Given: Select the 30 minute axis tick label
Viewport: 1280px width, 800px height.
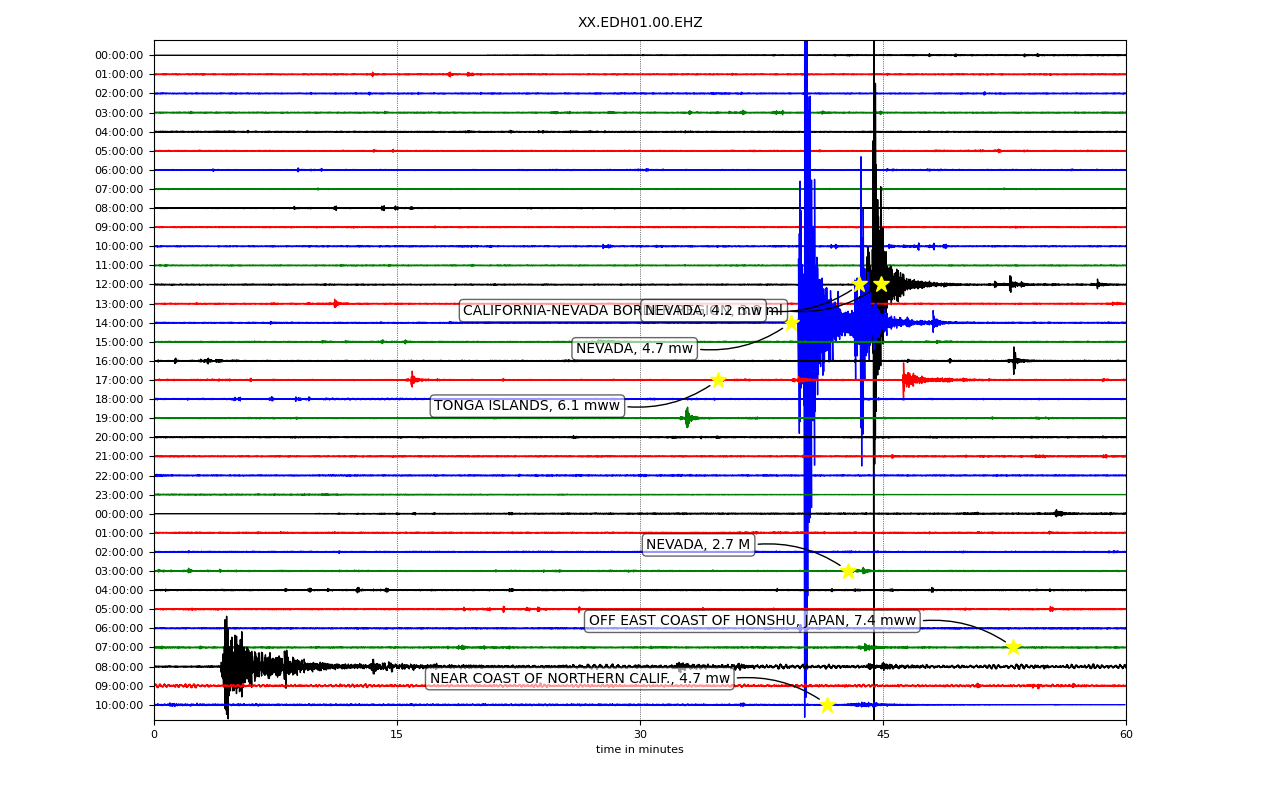Looking at the screenshot, I should pos(639,732).
